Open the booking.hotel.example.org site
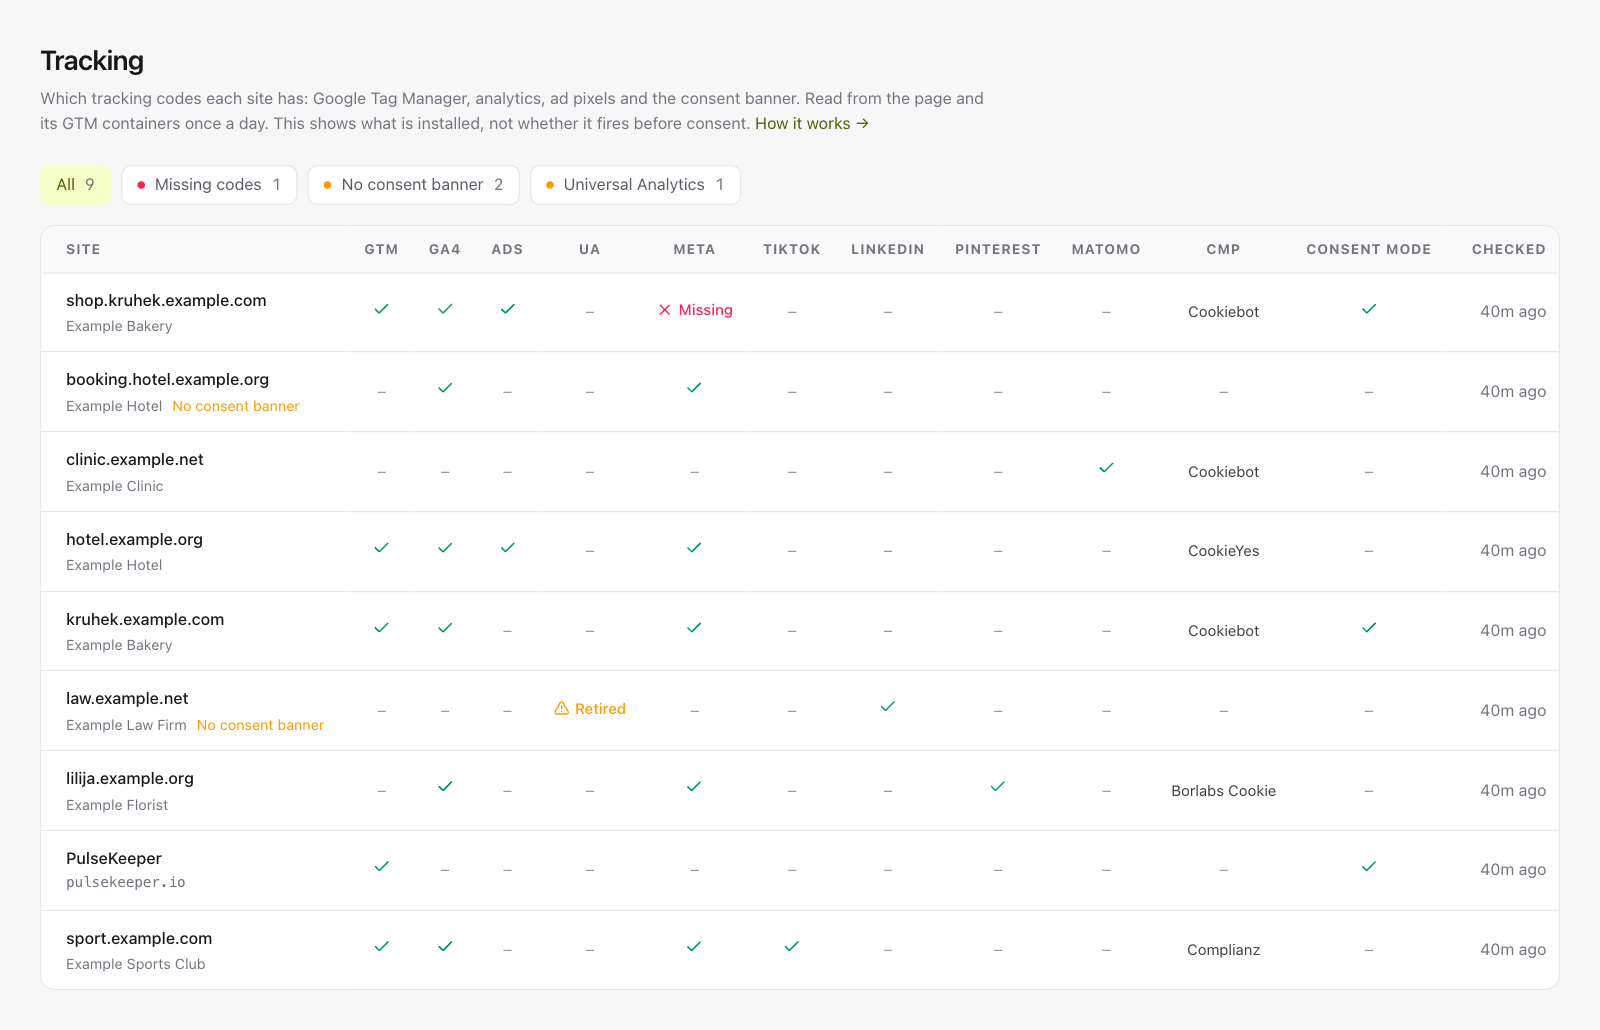 [167, 380]
